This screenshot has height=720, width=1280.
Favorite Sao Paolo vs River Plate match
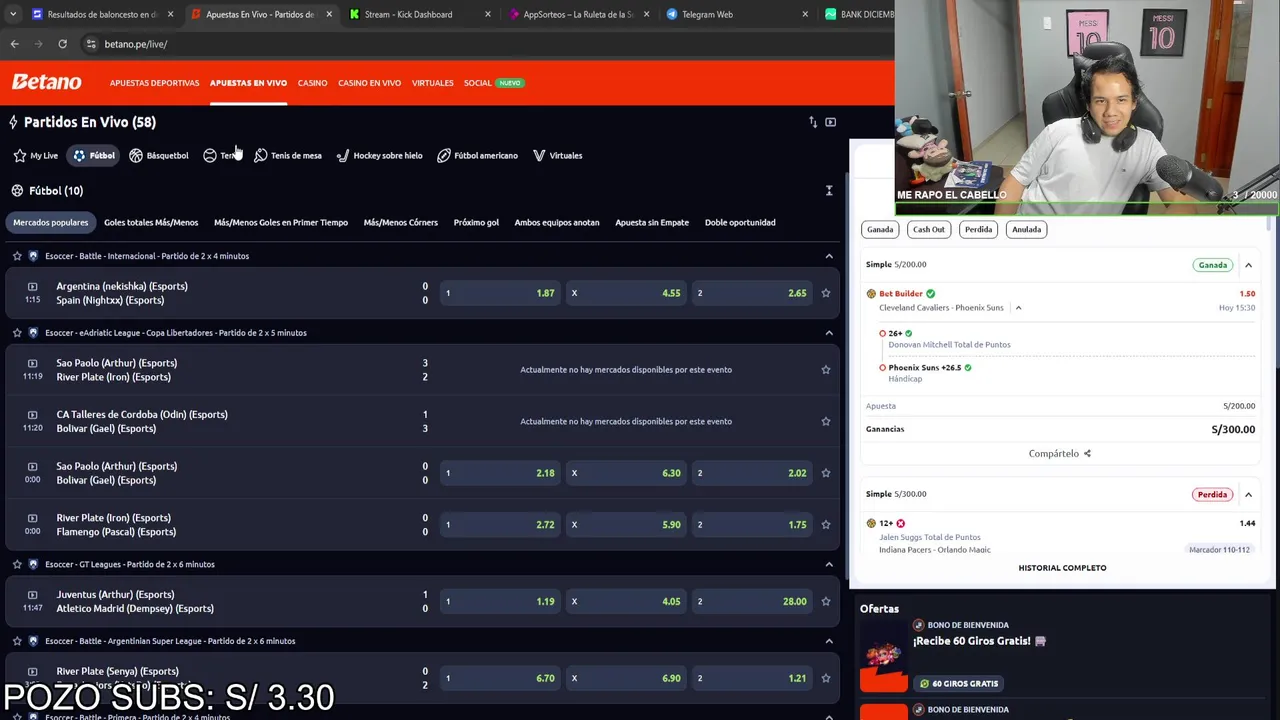click(x=826, y=370)
